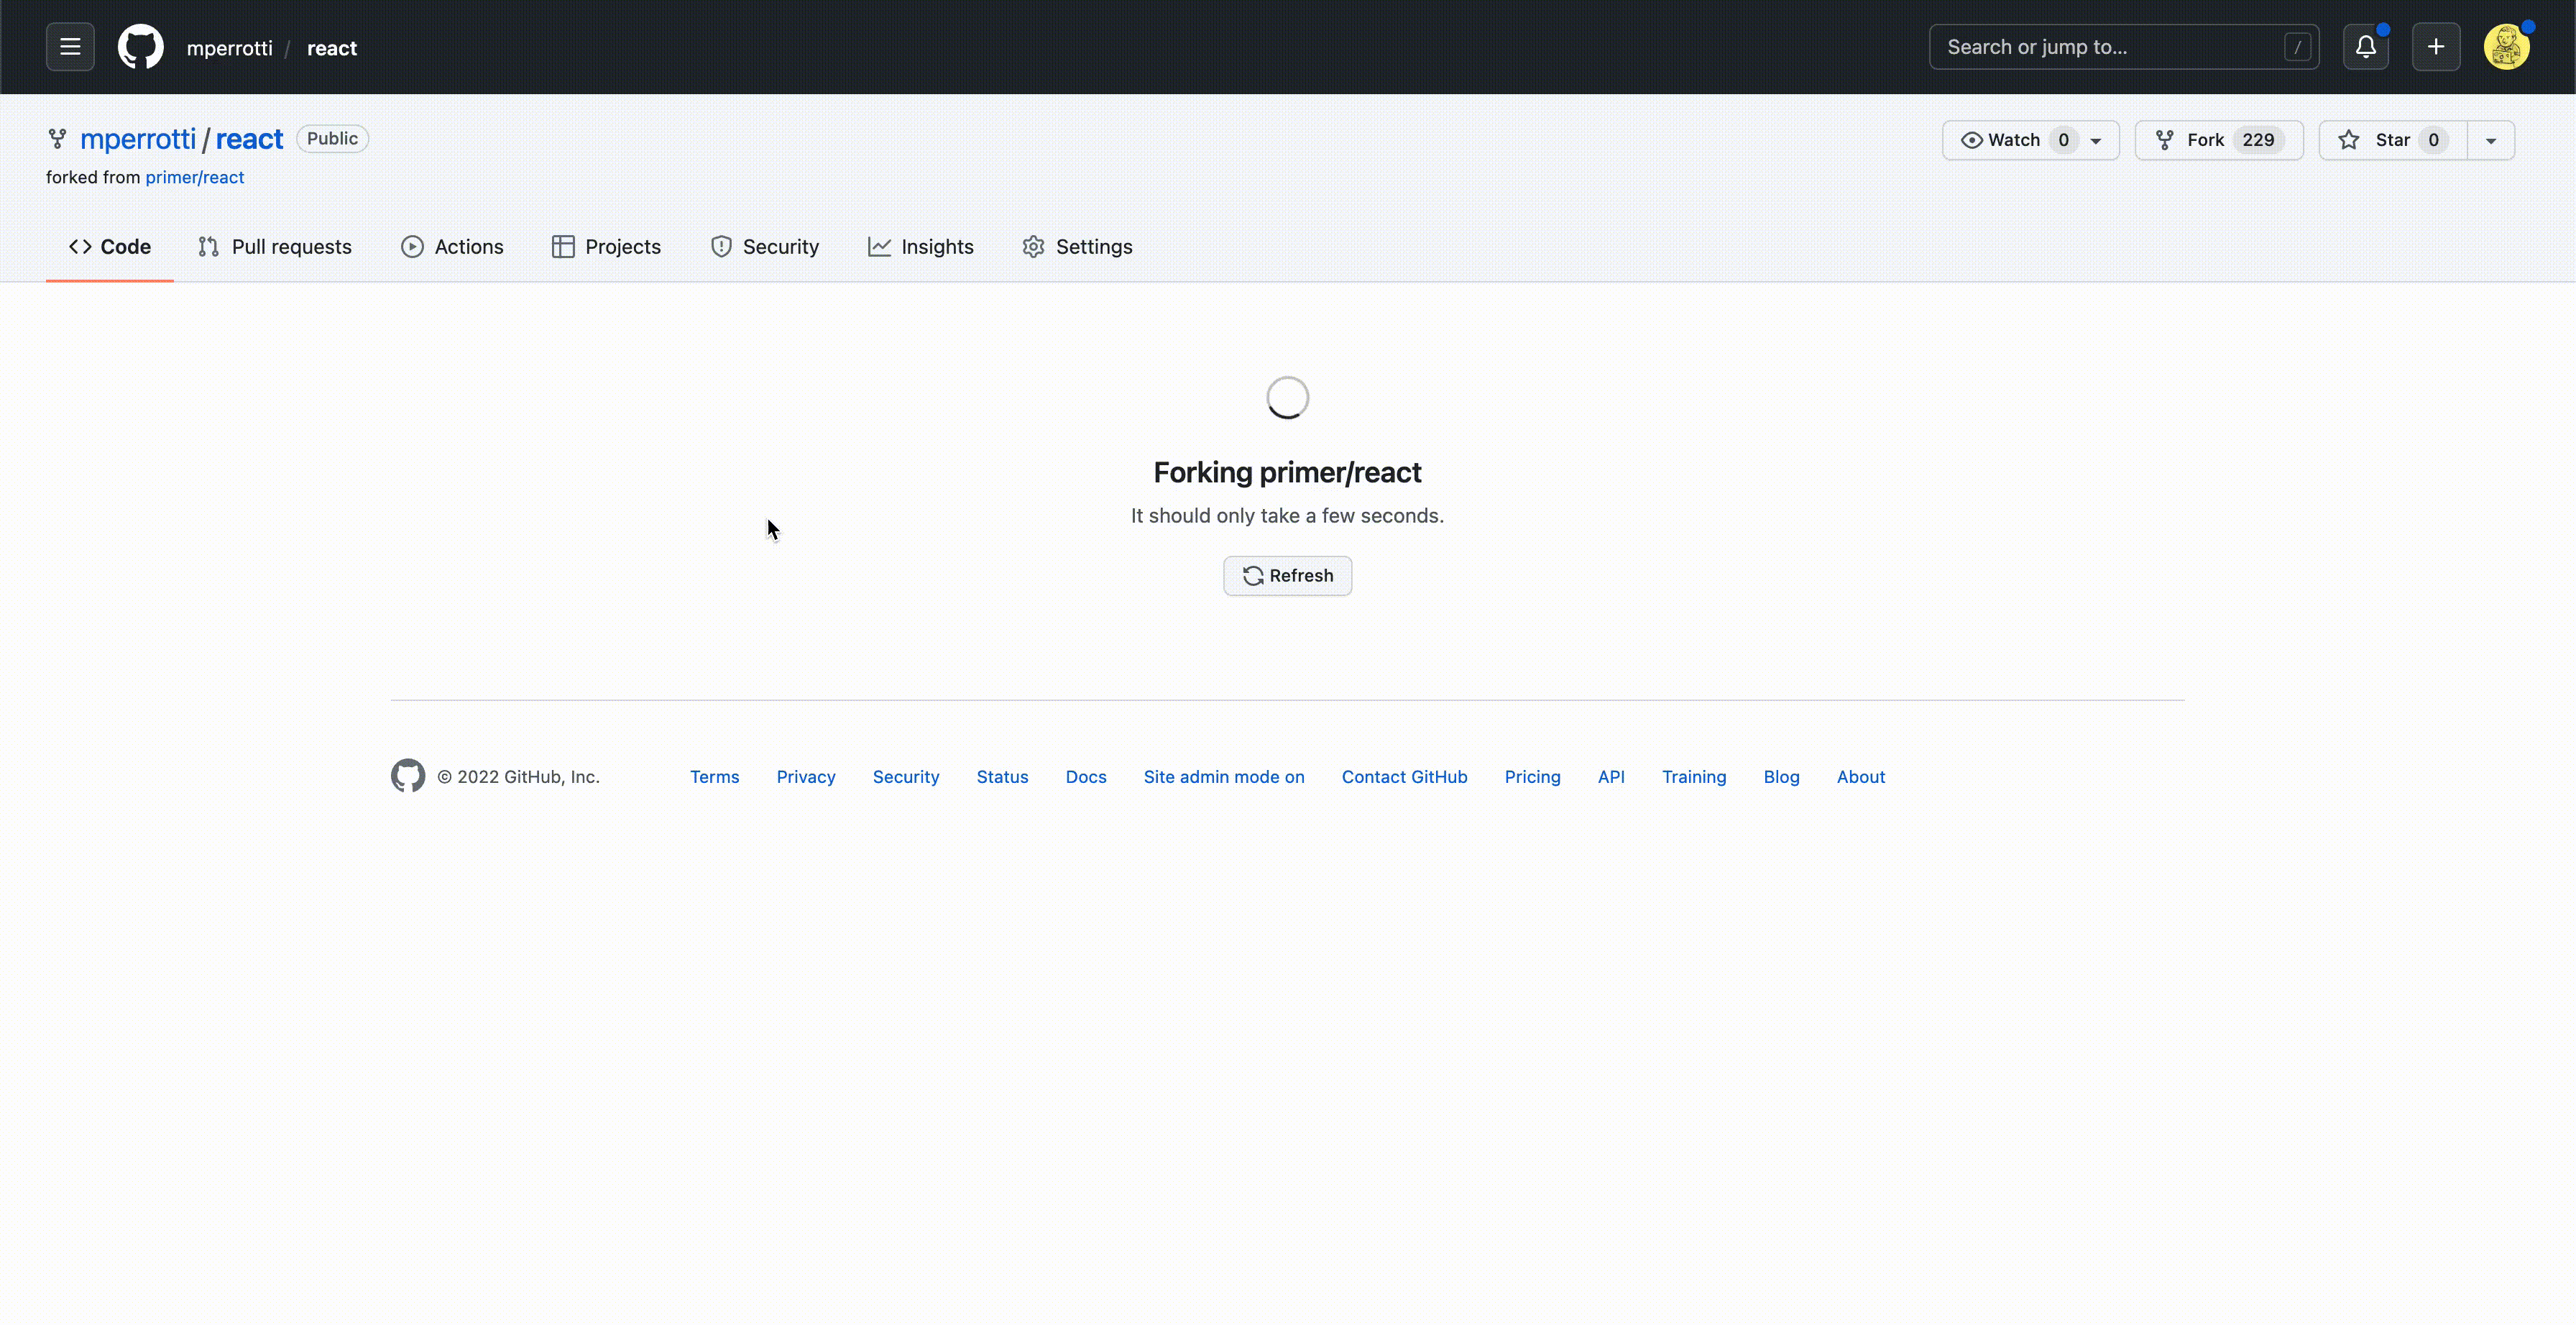Star the mperrotti/react repository

[2393, 140]
